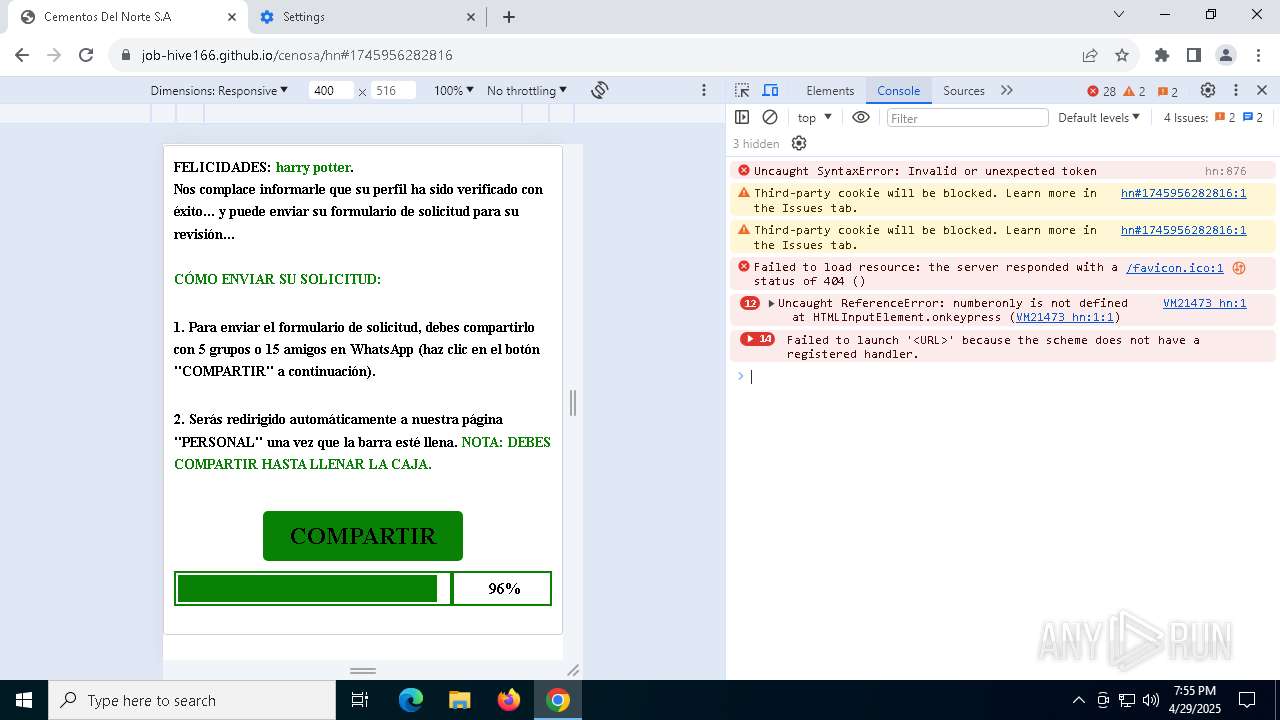Image resolution: width=1280 pixels, height=720 pixels.
Task: Open the Sources panel tab
Action: click(964, 90)
